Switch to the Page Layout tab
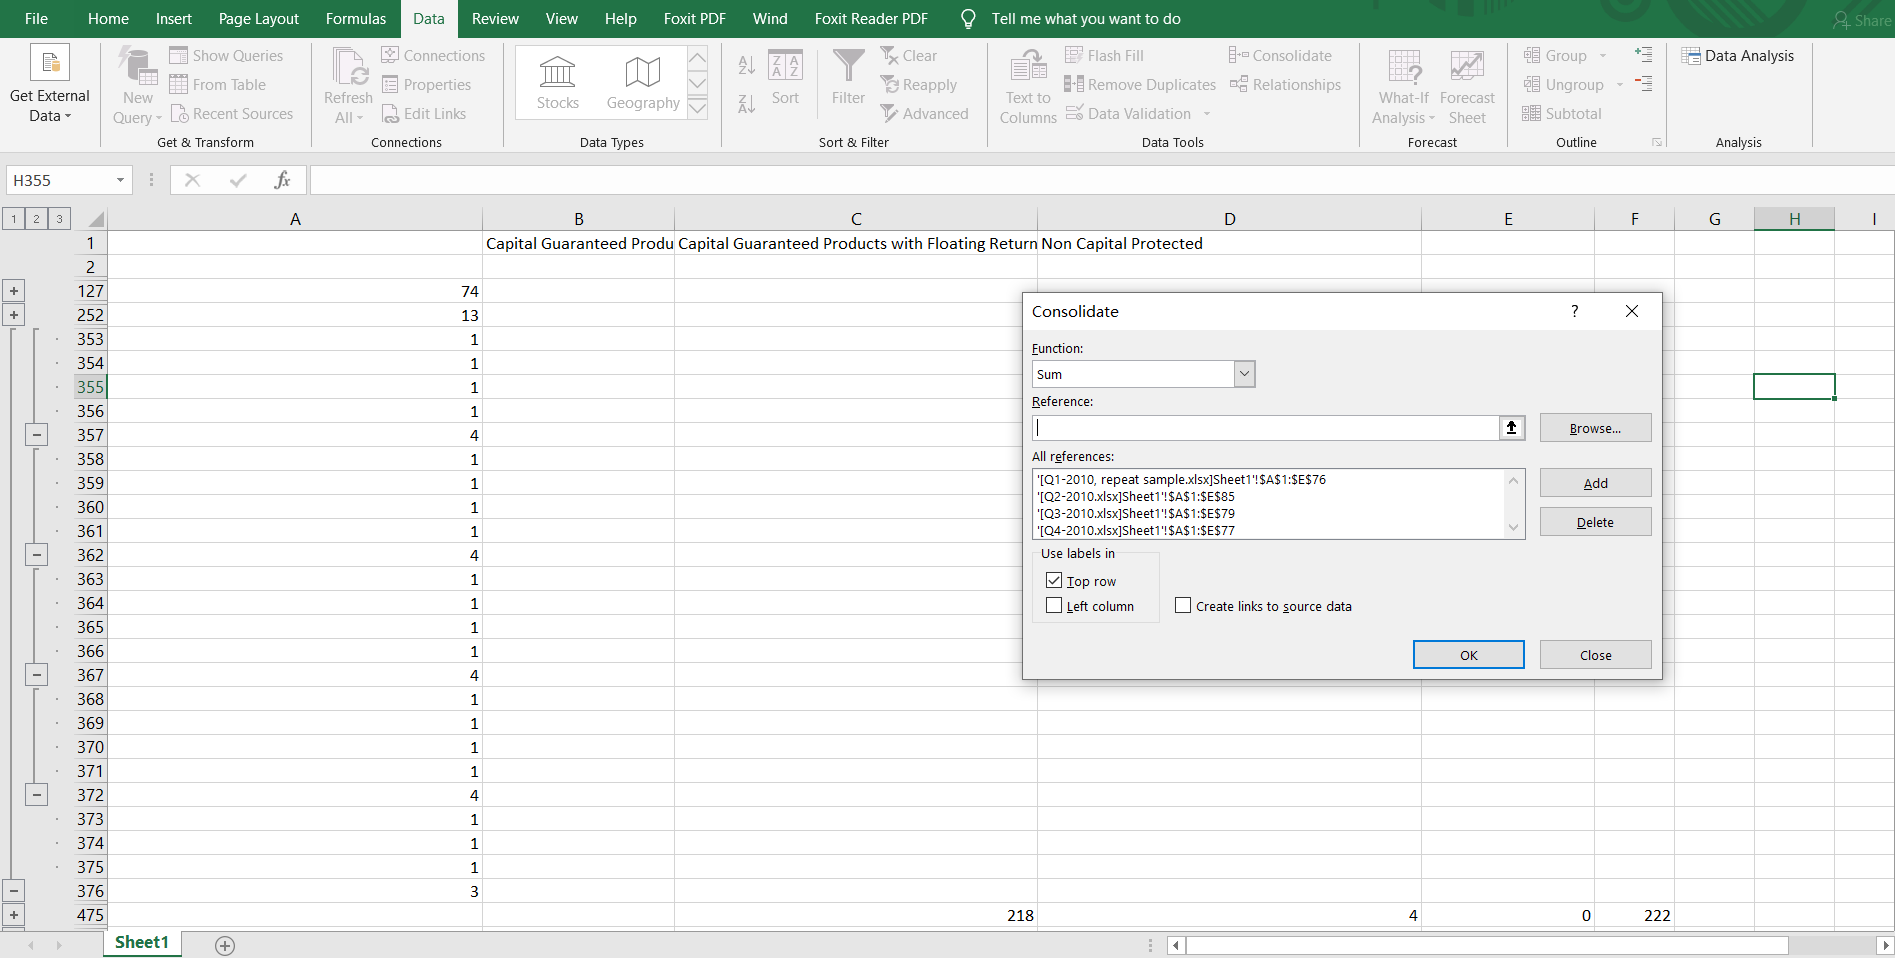This screenshot has height=958, width=1895. (259, 19)
